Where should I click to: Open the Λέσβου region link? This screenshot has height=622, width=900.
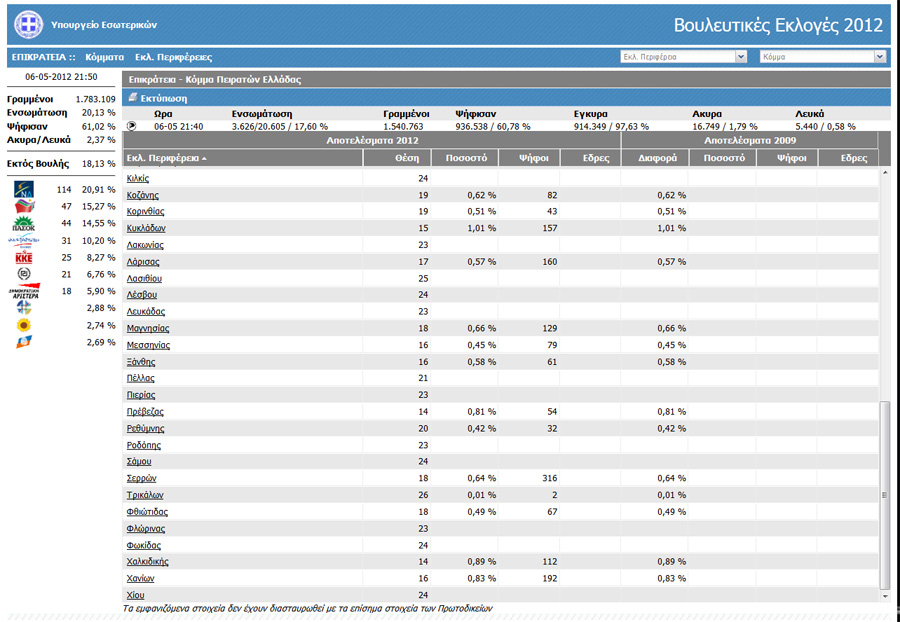[x=142, y=294]
